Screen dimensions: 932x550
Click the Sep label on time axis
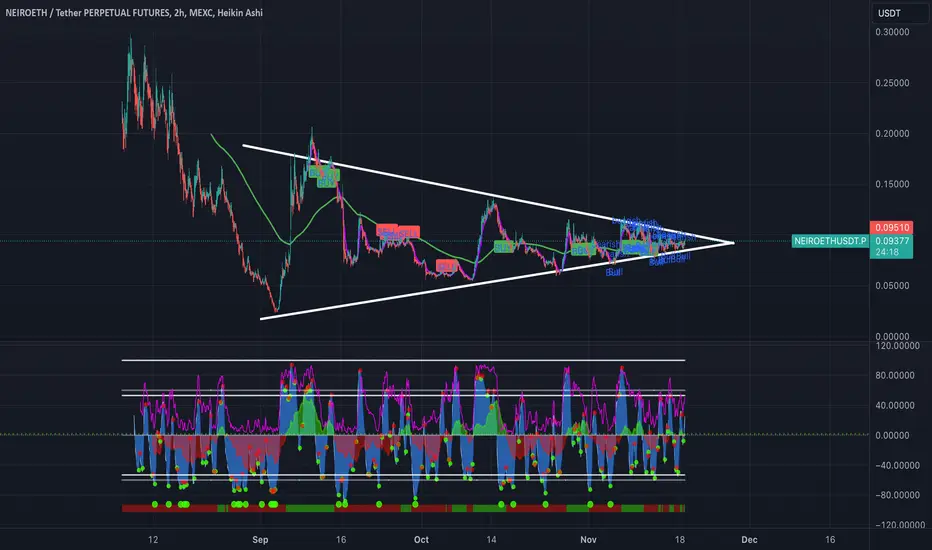coord(260,540)
